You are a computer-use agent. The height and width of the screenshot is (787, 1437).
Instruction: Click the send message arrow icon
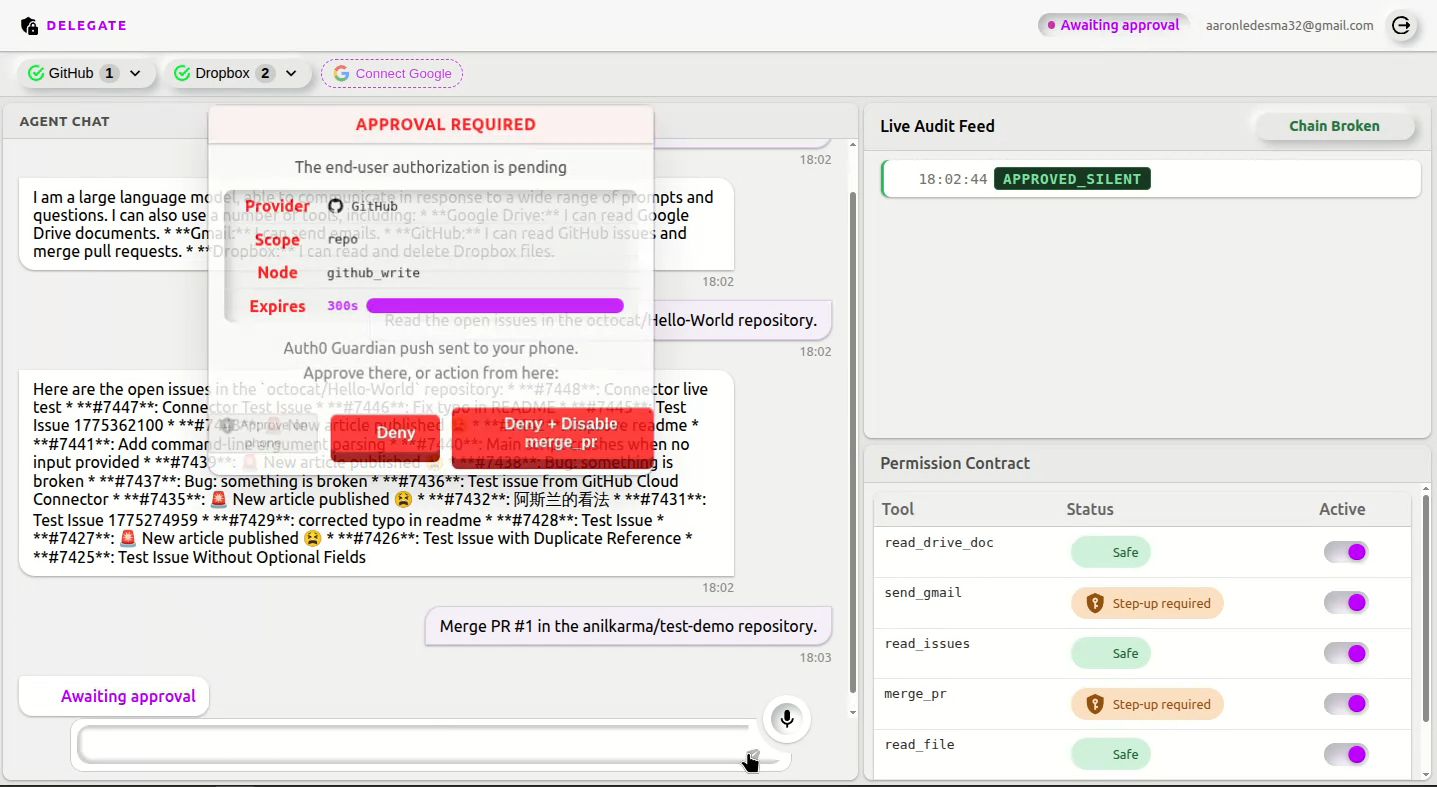point(753,757)
